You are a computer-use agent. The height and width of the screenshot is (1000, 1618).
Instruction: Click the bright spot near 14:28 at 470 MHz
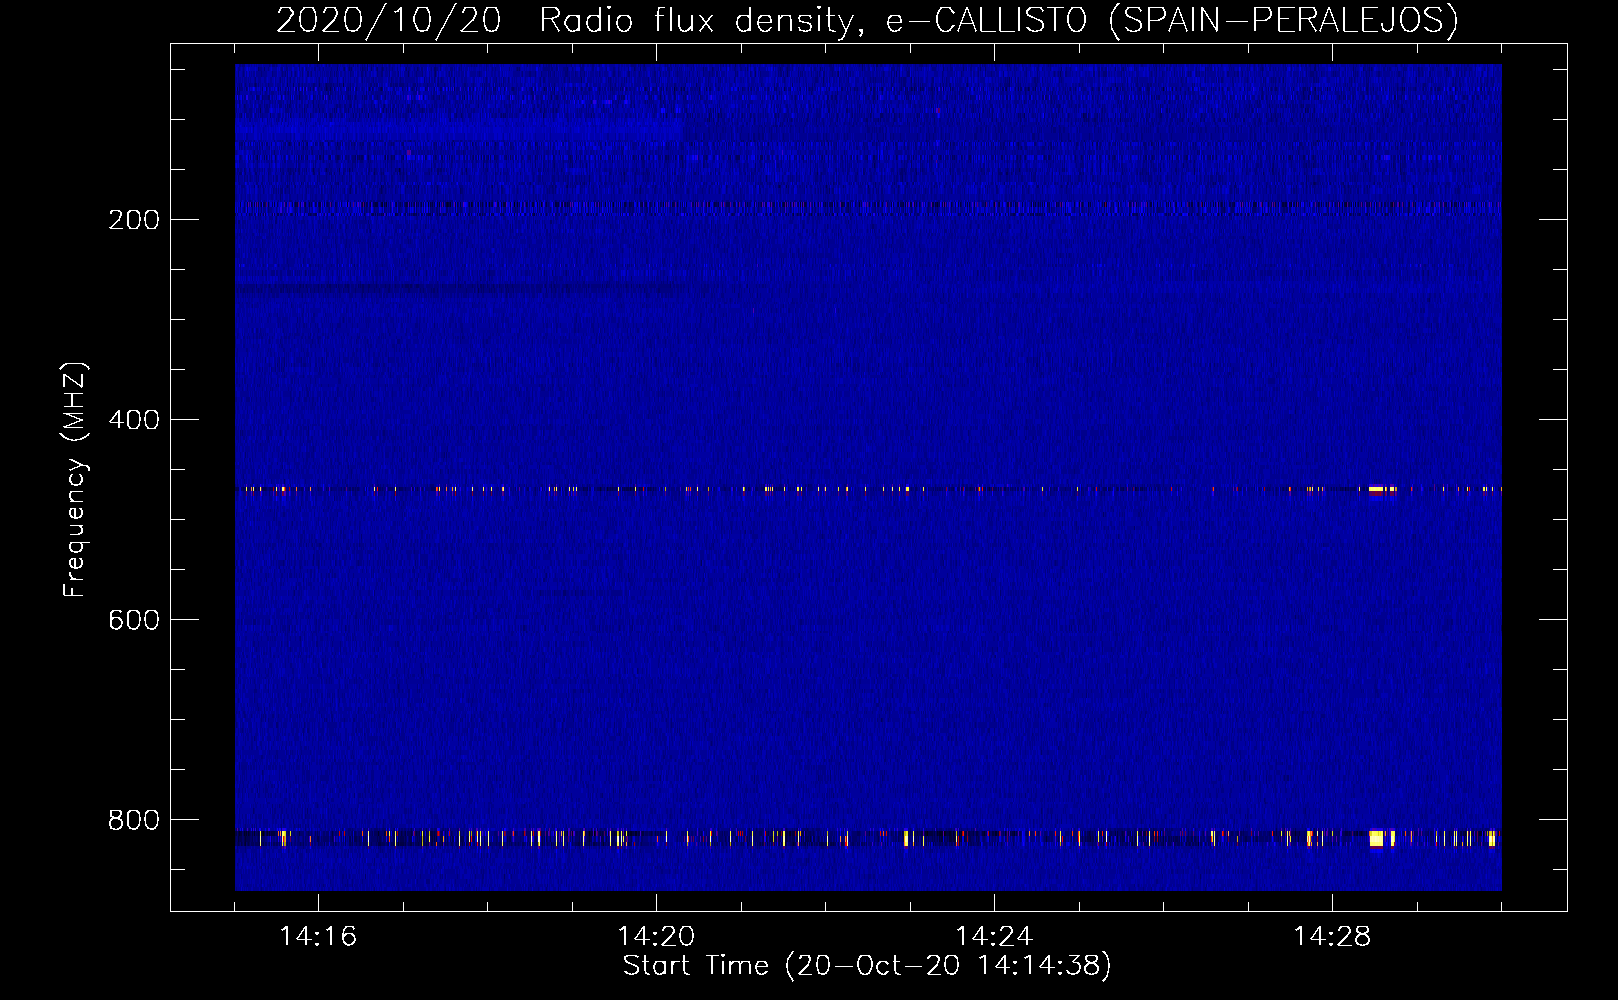(x=1377, y=489)
